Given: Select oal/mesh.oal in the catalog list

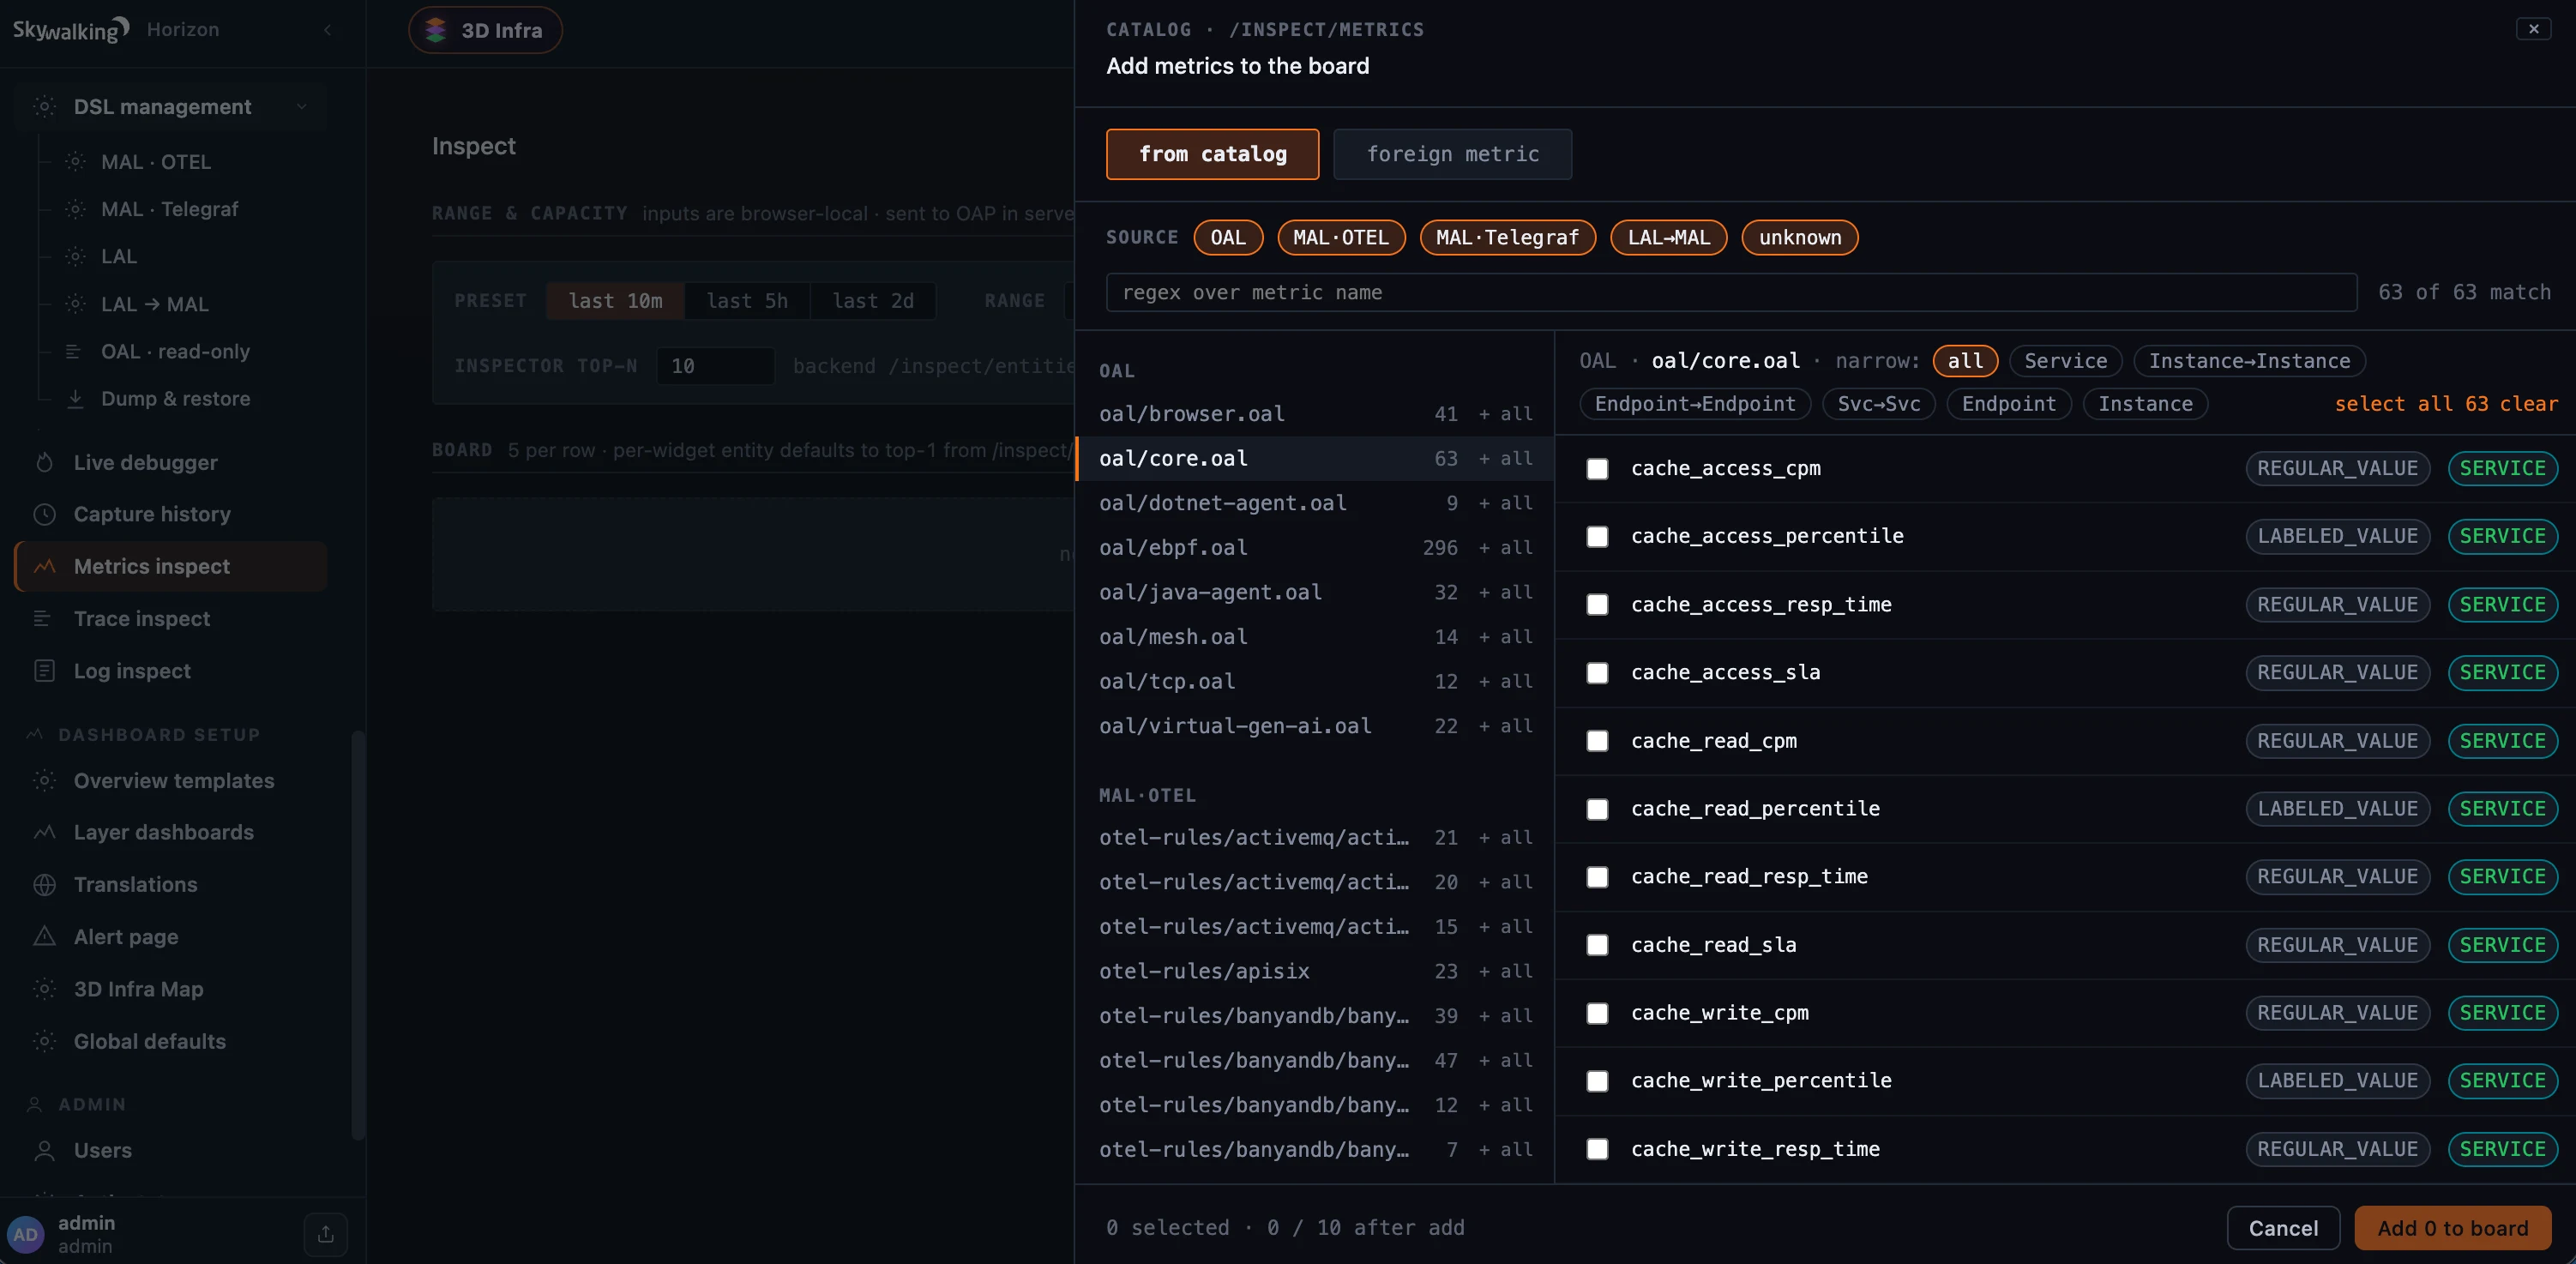Looking at the screenshot, I should [1314, 636].
